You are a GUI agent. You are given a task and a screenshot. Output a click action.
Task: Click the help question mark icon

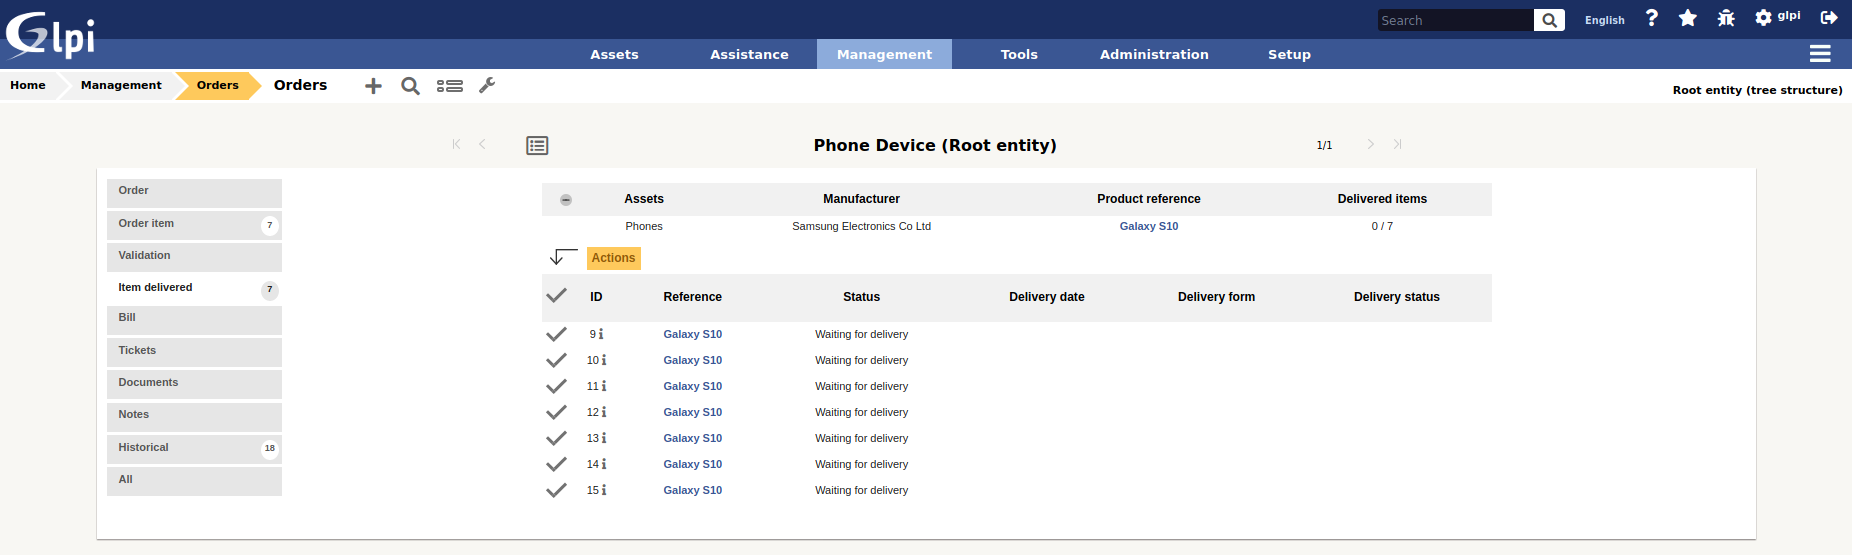1652,18
